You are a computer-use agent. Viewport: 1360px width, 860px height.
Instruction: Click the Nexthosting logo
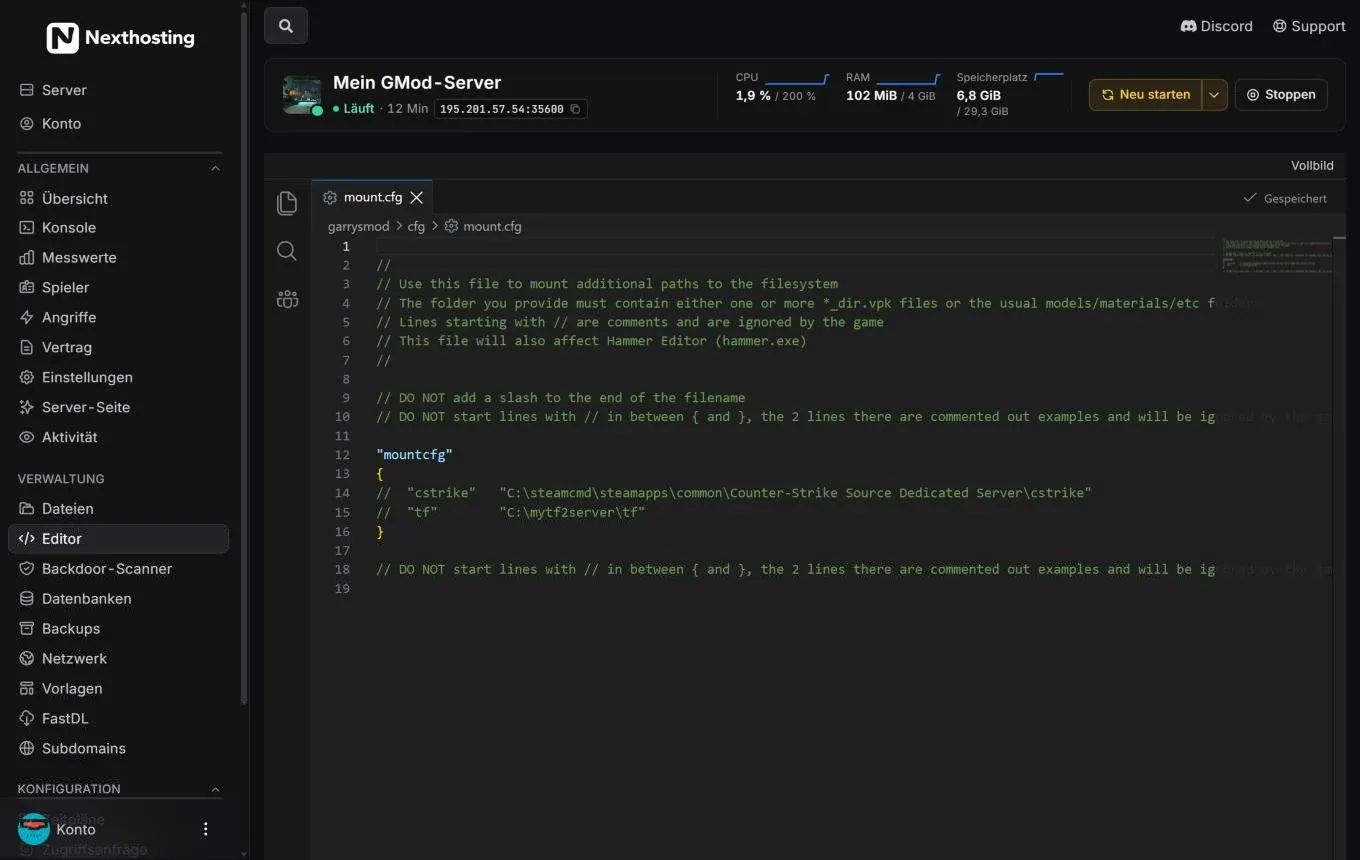pos(121,38)
